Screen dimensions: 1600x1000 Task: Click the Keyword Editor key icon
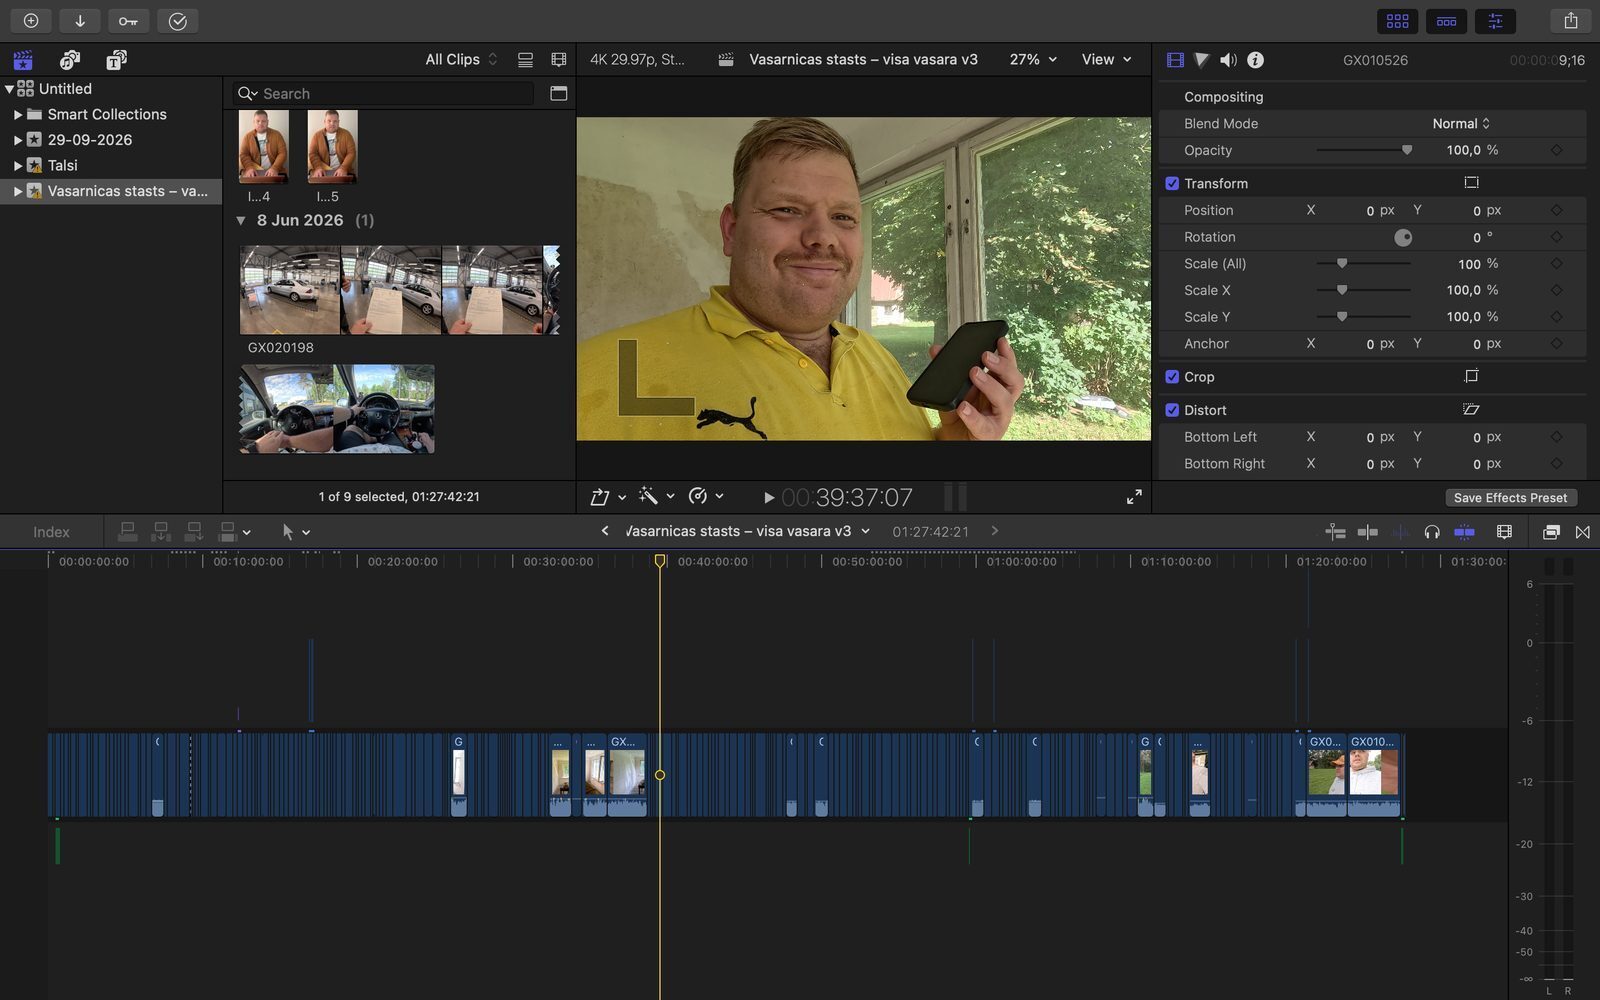pos(128,21)
